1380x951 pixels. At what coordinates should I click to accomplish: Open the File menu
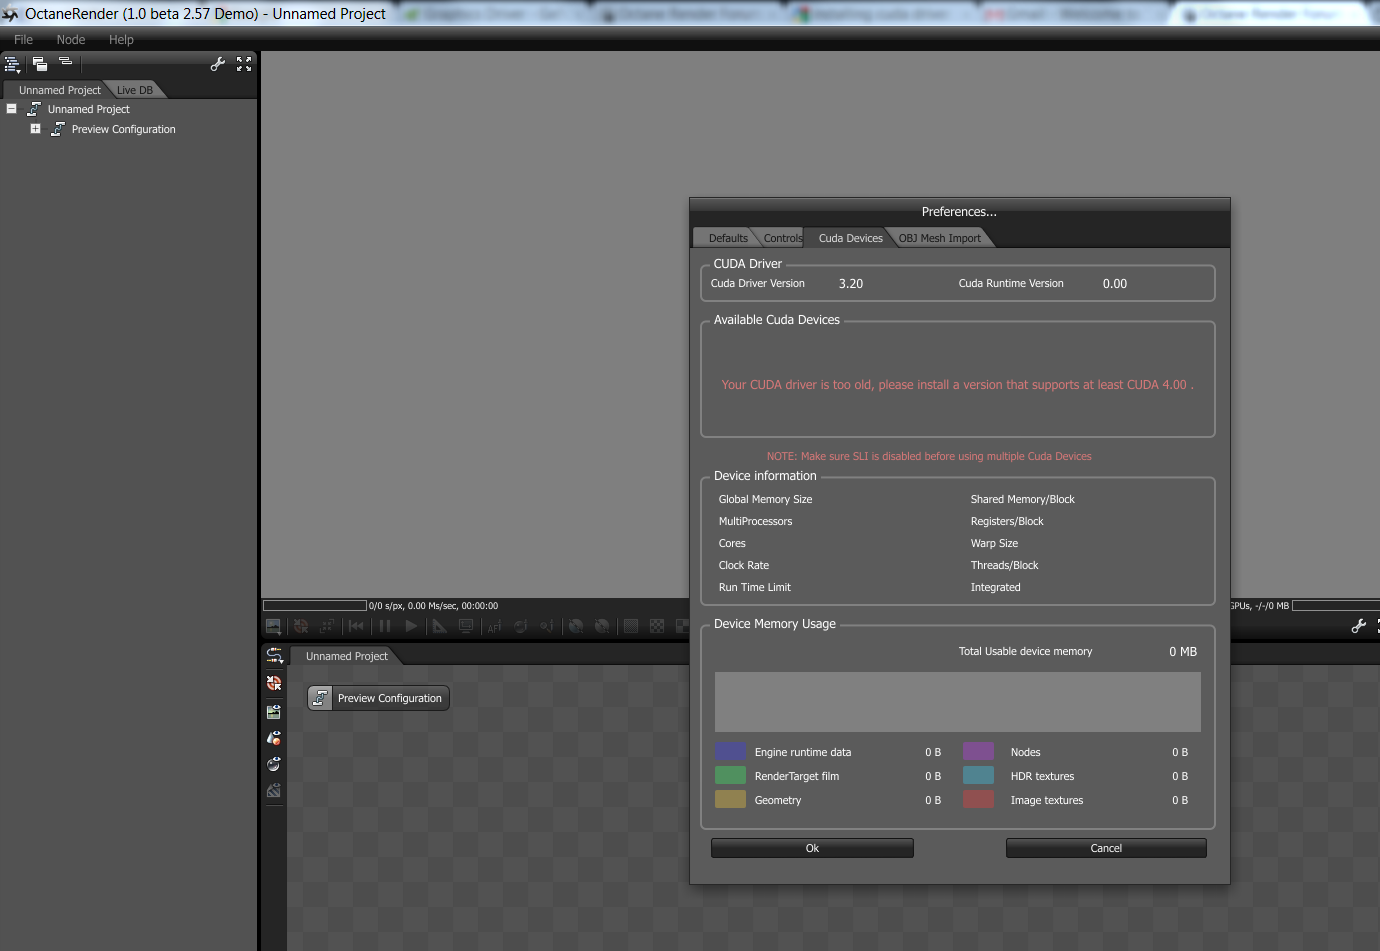(x=24, y=40)
